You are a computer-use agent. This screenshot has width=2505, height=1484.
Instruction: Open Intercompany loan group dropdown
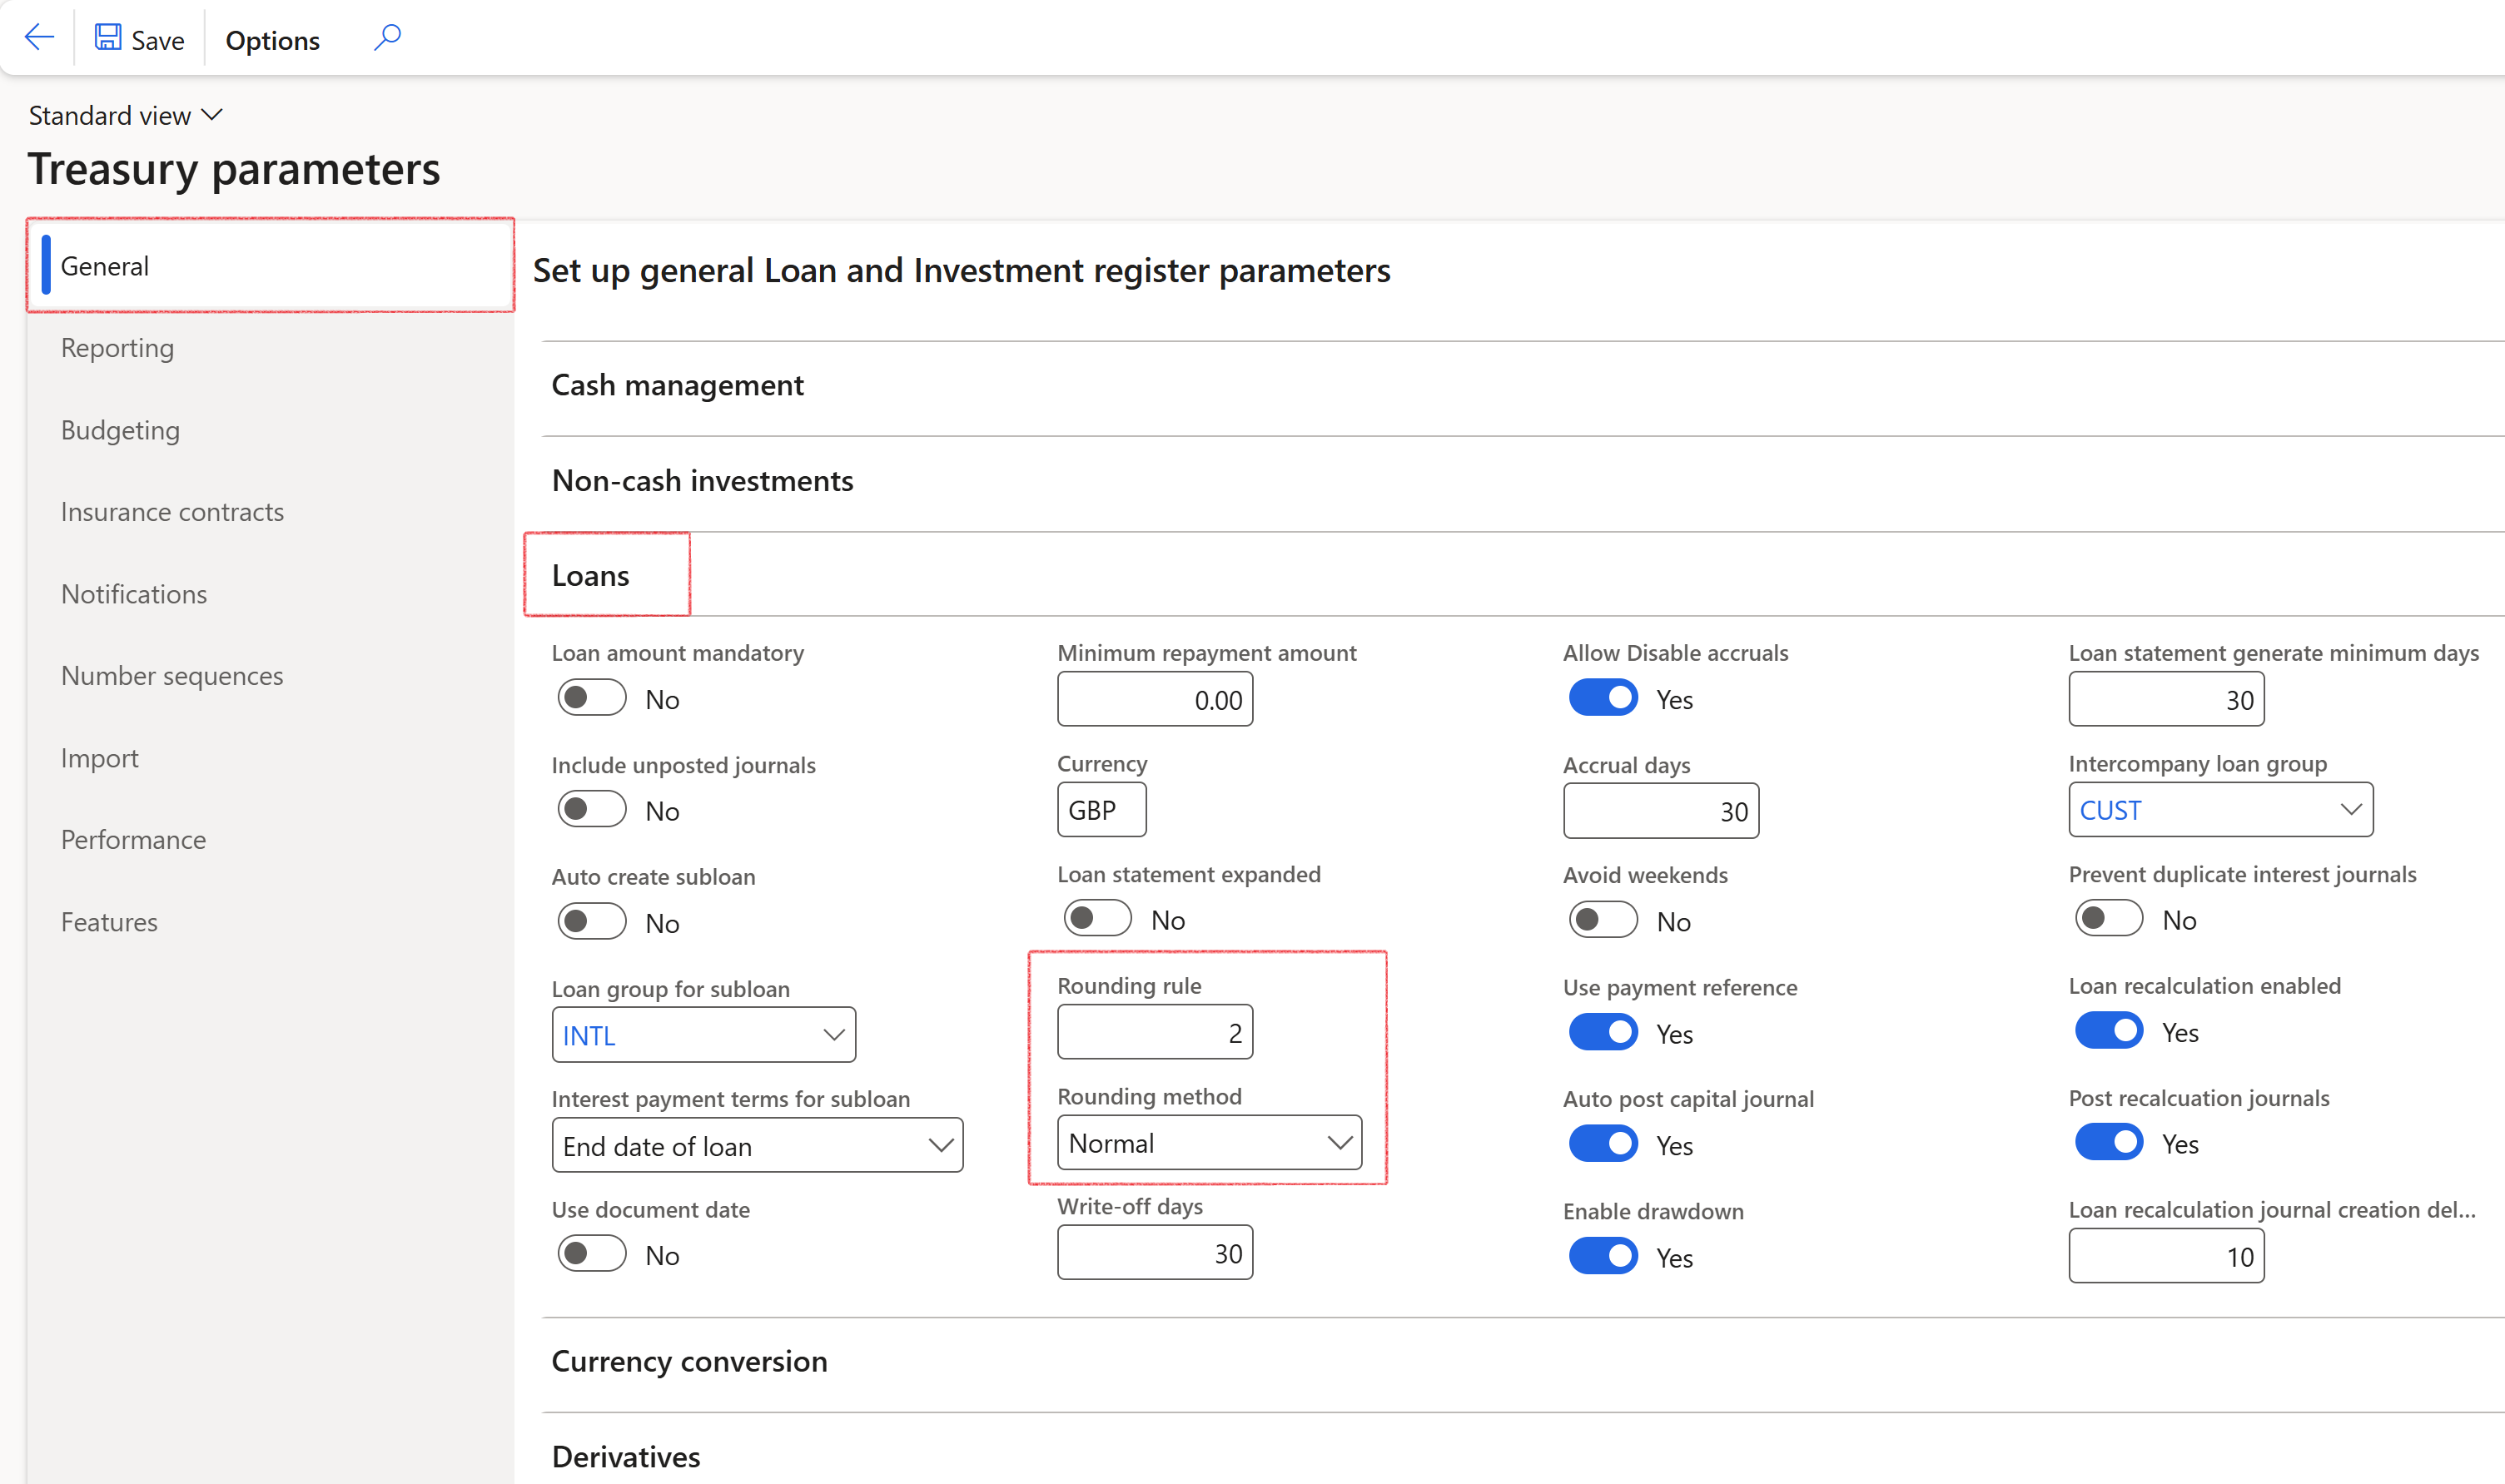[x=2220, y=809]
